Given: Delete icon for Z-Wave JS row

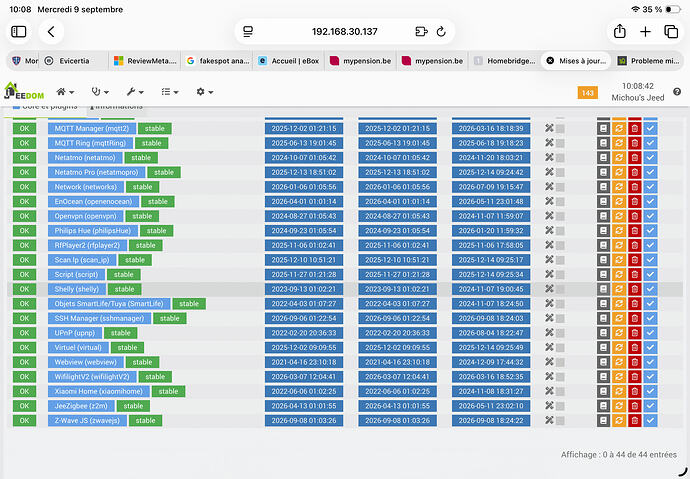Looking at the screenshot, I should (x=635, y=420).
